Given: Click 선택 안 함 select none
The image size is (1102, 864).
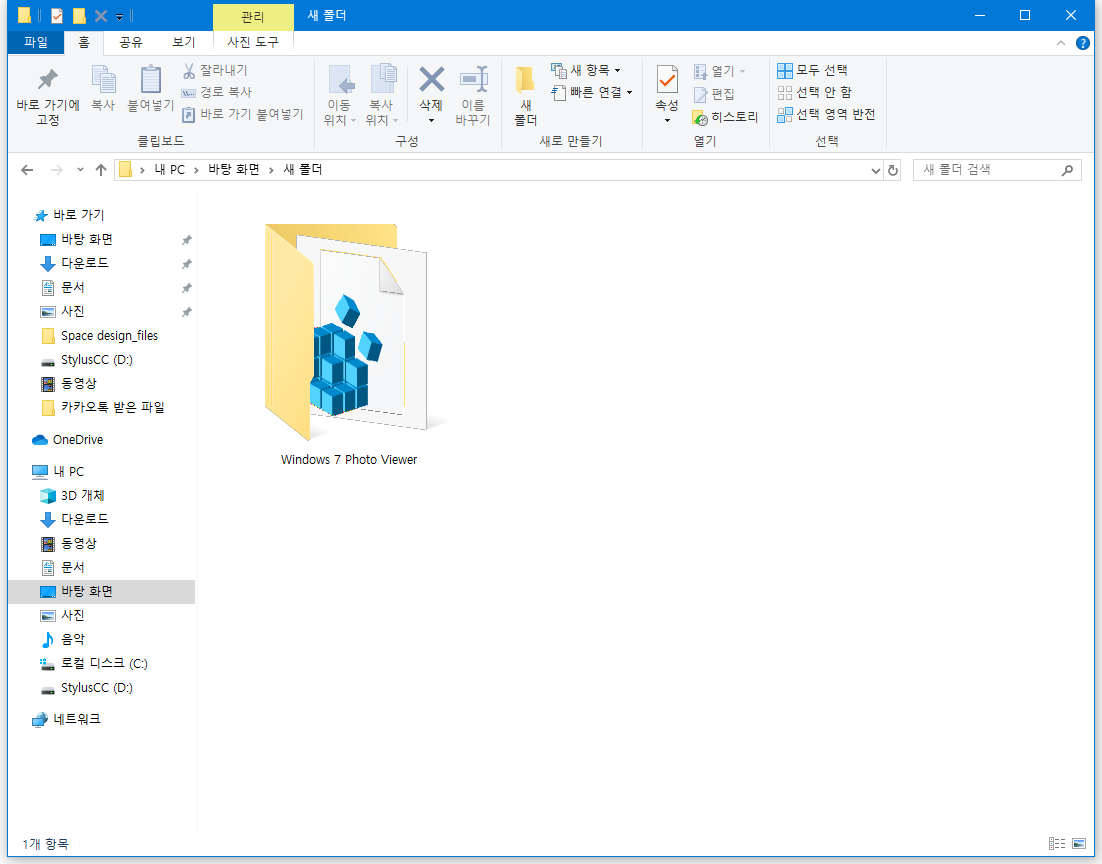Looking at the screenshot, I should (x=815, y=92).
